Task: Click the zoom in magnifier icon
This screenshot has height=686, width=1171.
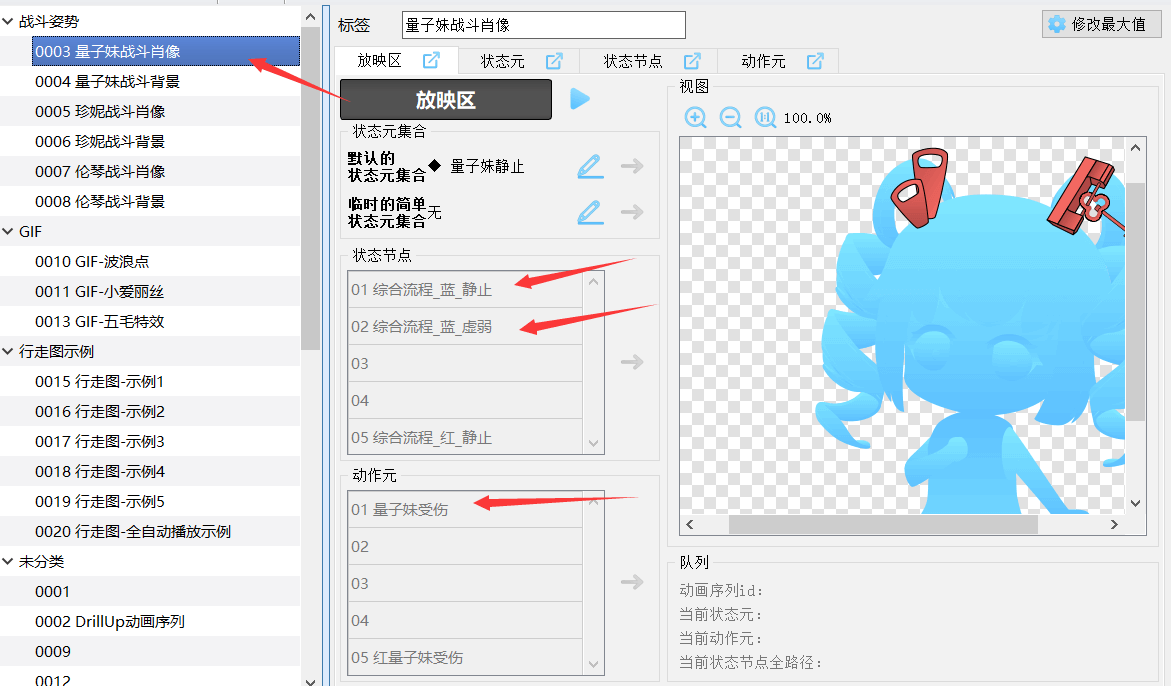Action: click(695, 117)
